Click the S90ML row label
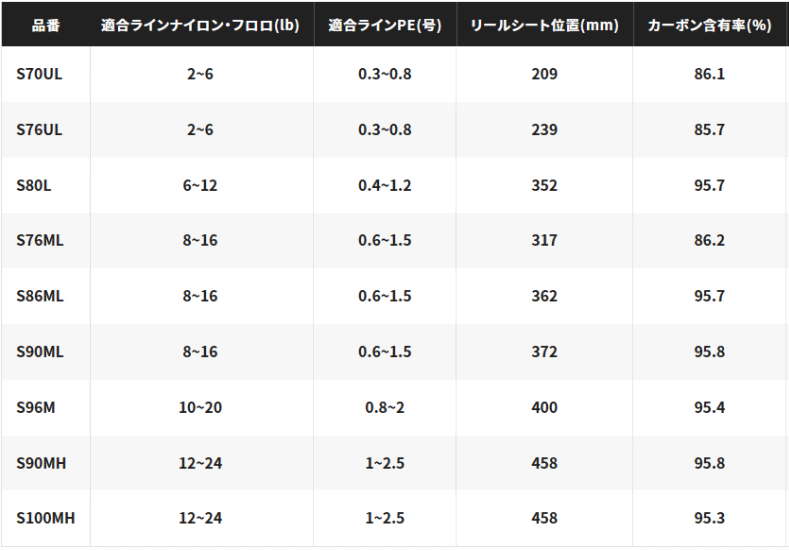The image size is (789, 550). point(40,352)
